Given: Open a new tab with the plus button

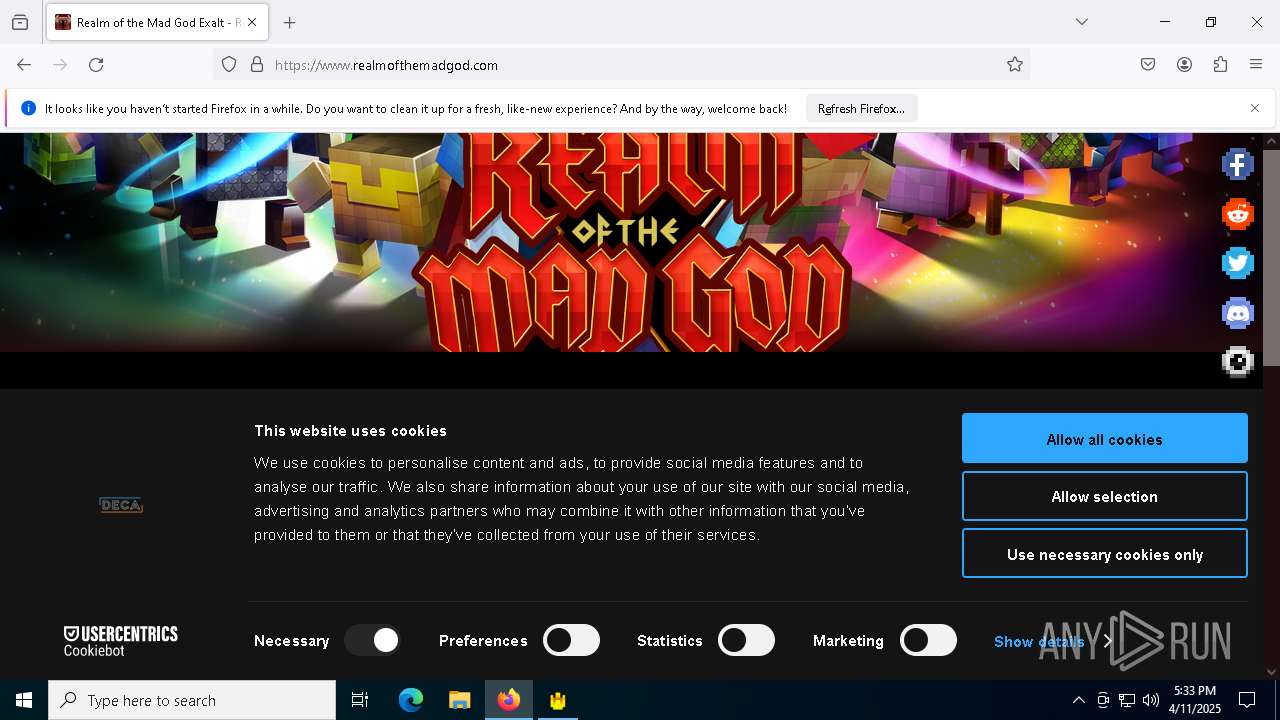Looking at the screenshot, I should tap(290, 22).
